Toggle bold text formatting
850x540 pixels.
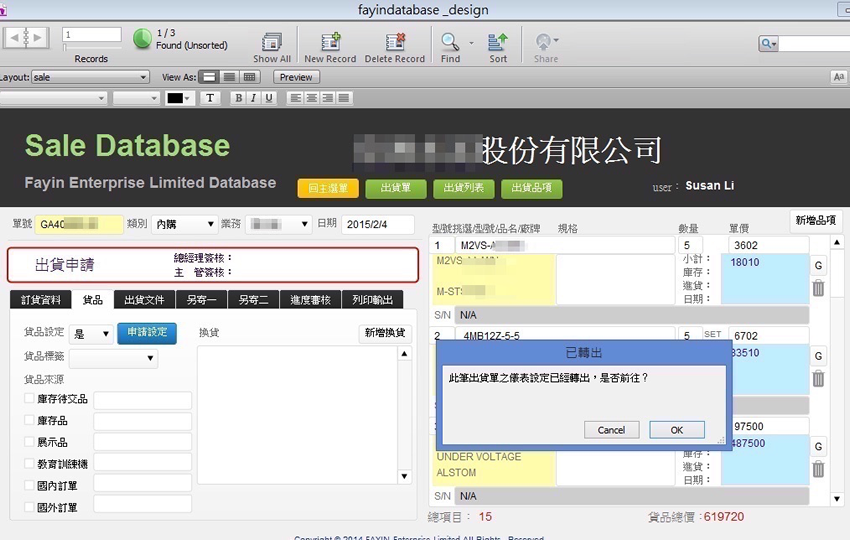pos(238,98)
